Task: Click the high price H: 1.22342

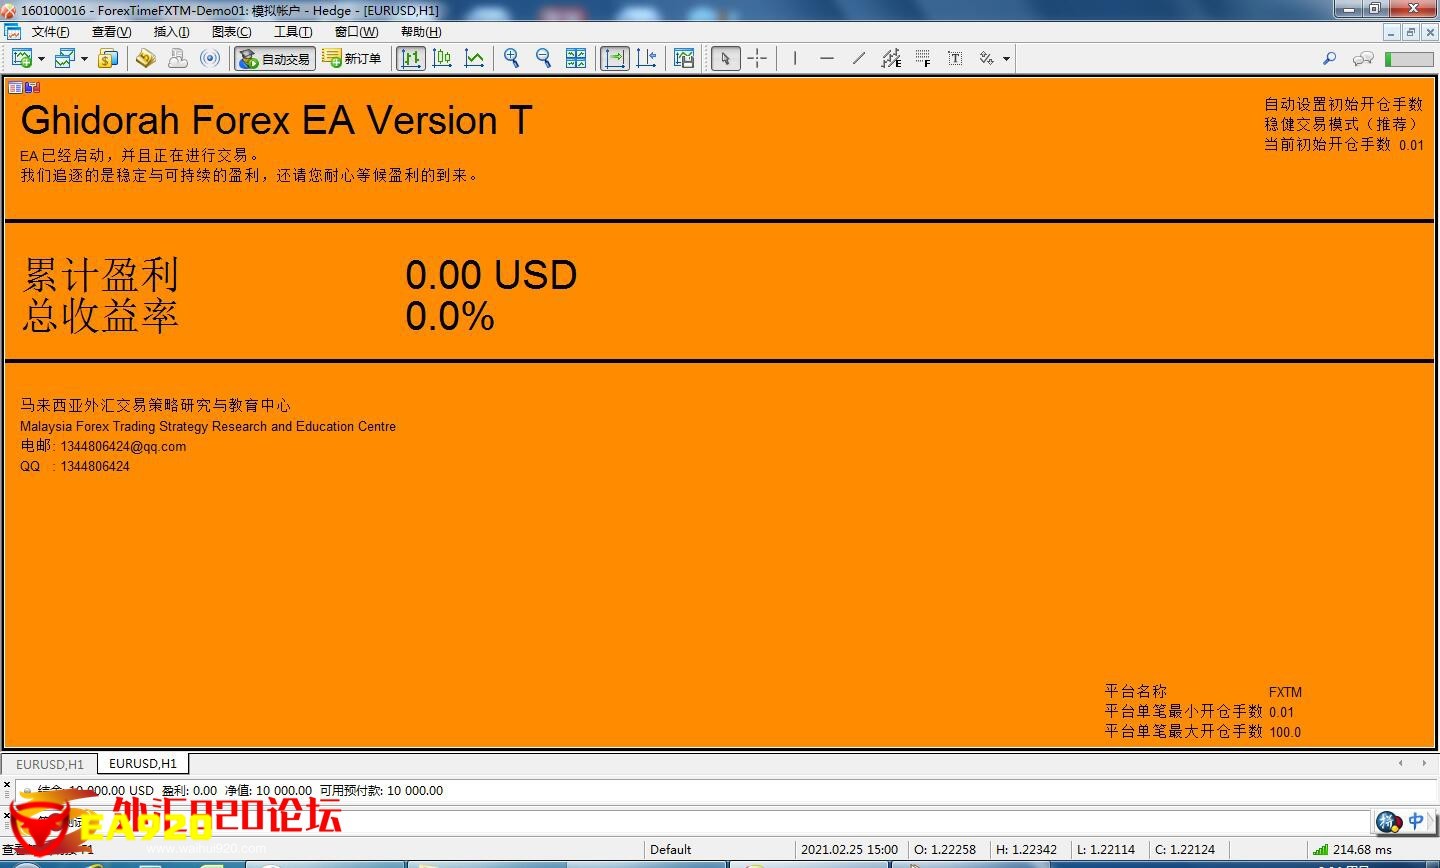Action: tap(1026, 850)
